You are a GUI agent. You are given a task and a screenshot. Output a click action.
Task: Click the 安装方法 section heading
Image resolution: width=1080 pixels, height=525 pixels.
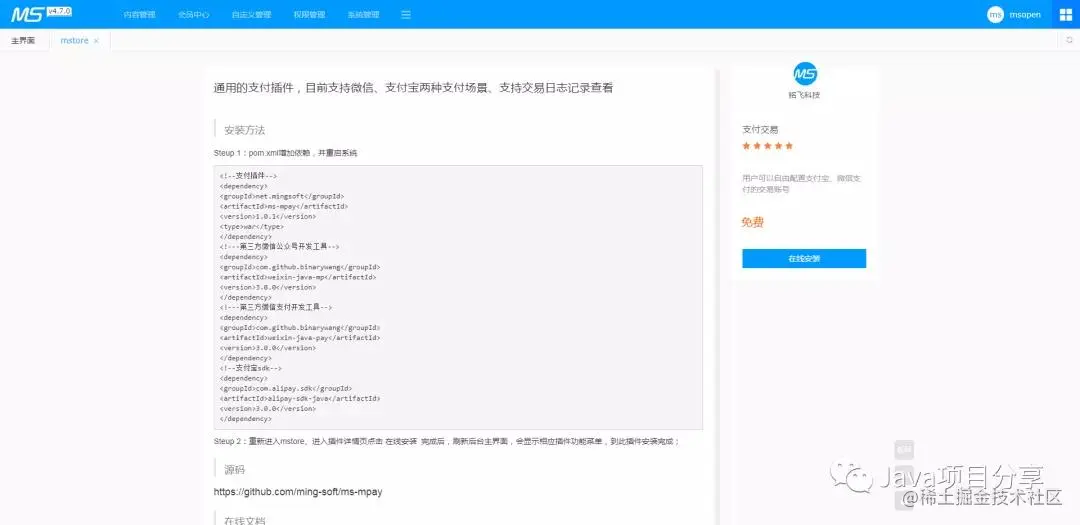pos(245,130)
